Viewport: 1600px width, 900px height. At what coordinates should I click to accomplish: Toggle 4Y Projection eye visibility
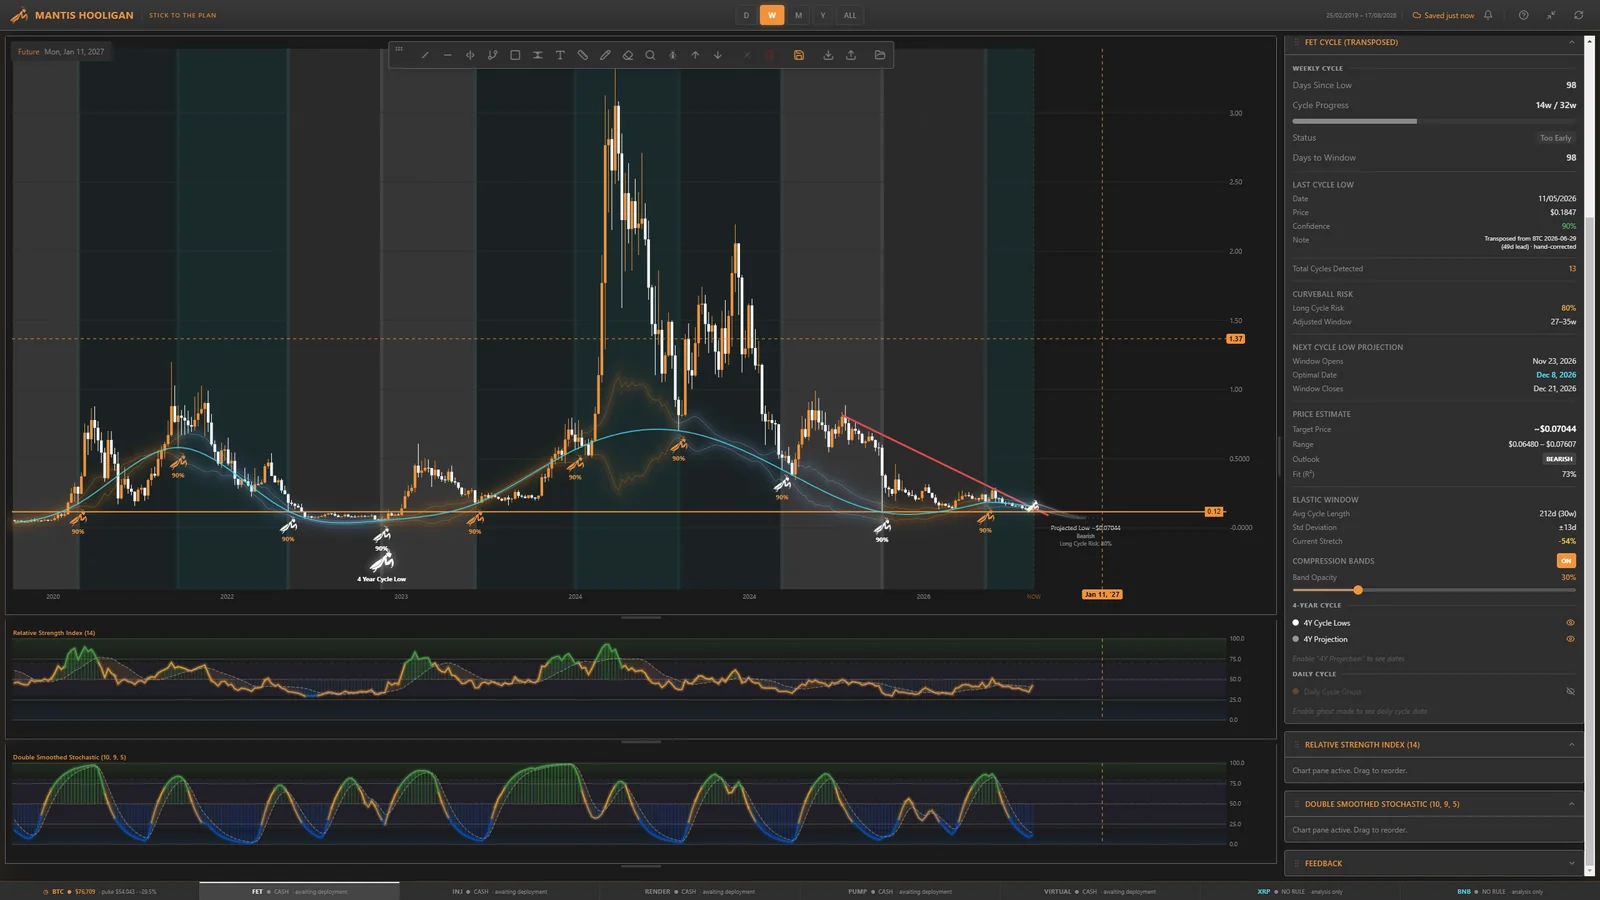[1570, 639]
